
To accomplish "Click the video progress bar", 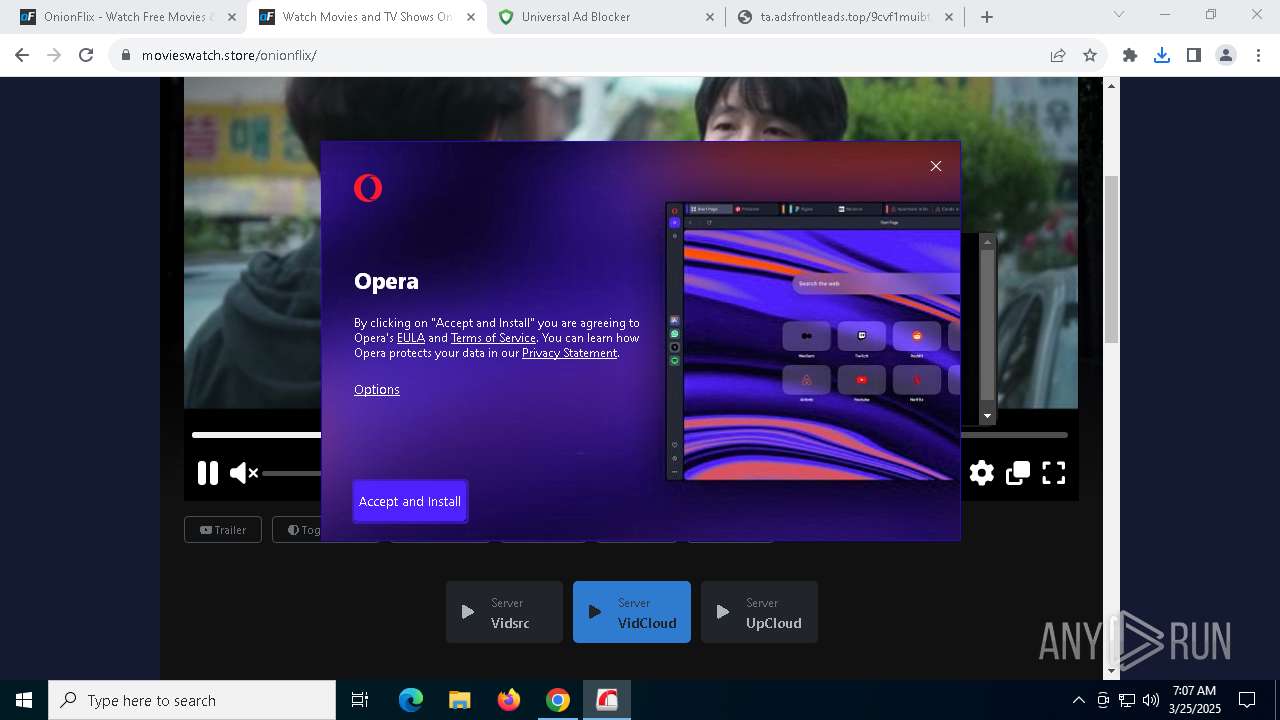I will coord(630,435).
